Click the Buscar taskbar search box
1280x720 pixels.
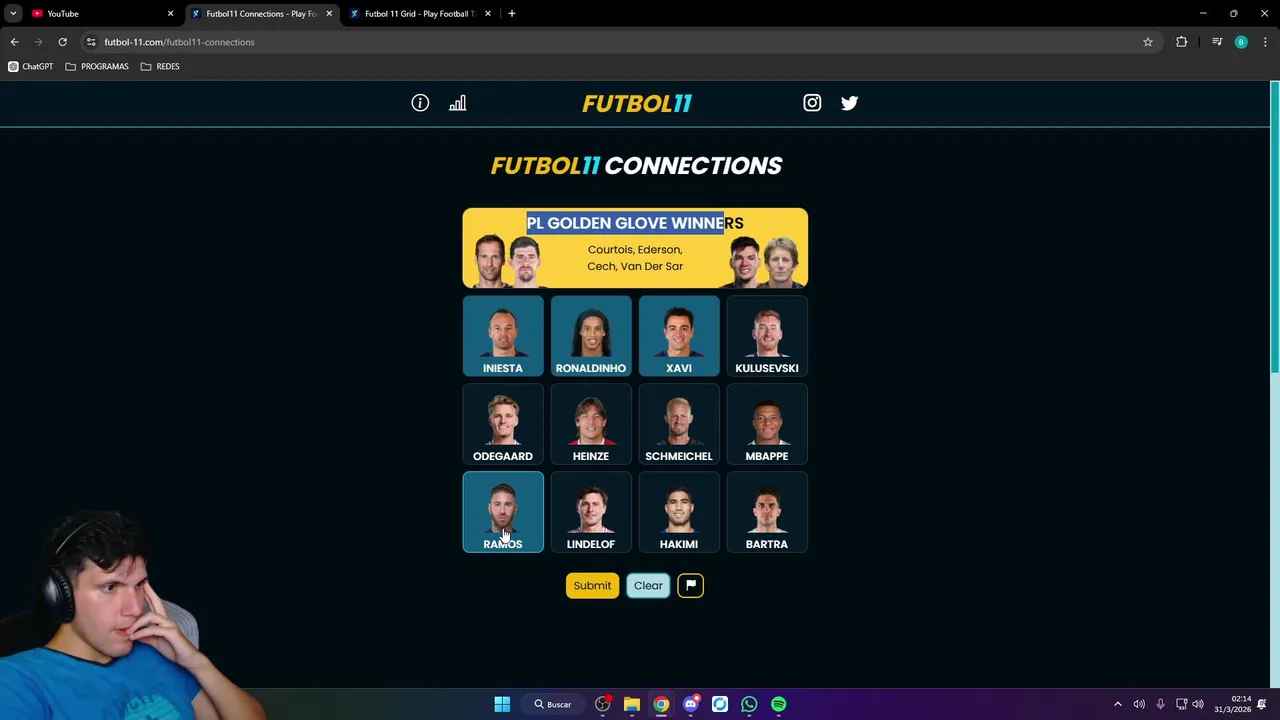coord(553,704)
